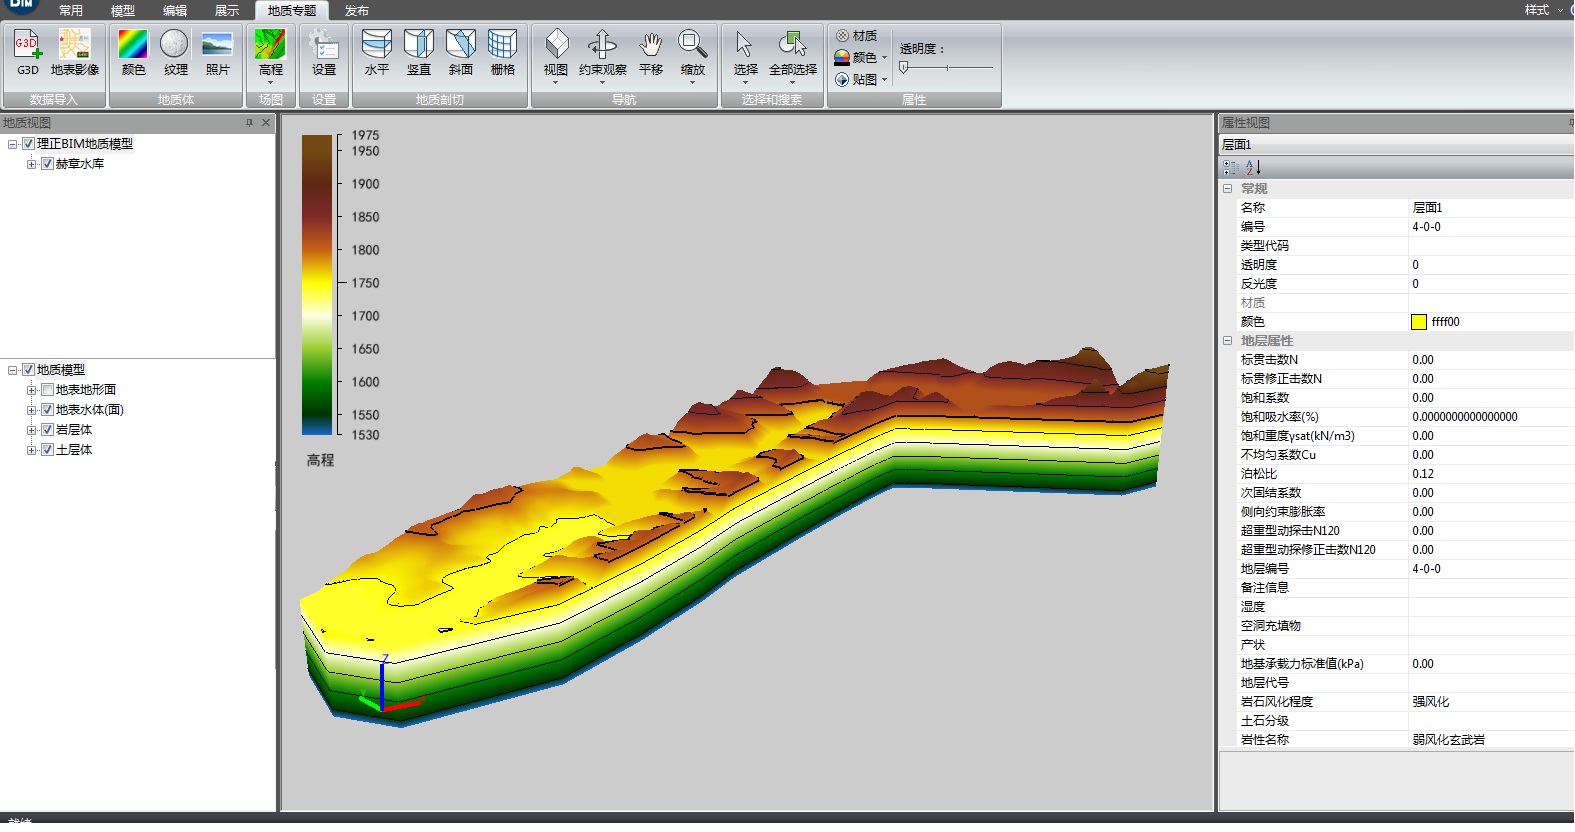Viewport: 1575px width, 832px height.
Task: Activate the 平移 pan hand tool
Action: pyautogui.click(x=651, y=46)
